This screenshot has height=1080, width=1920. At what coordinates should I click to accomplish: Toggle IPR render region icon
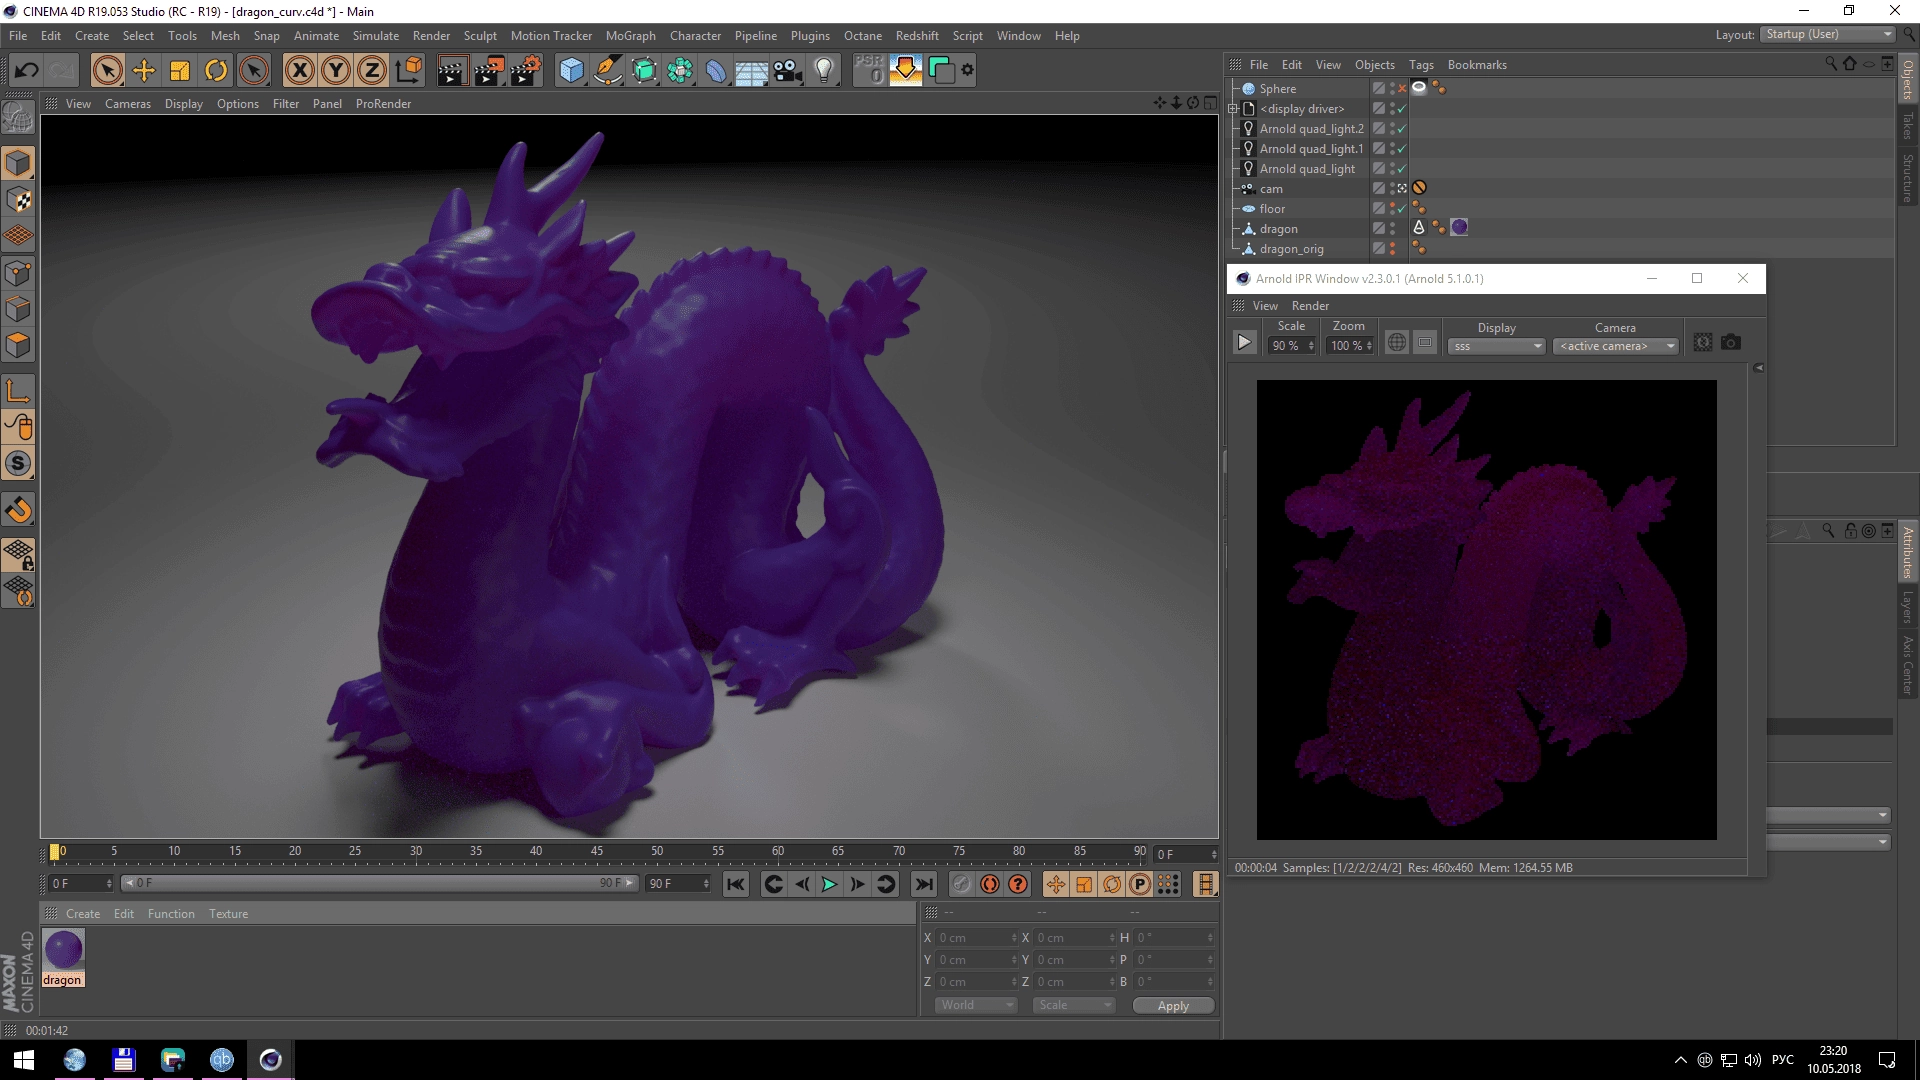pyautogui.click(x=1425, y=342)
